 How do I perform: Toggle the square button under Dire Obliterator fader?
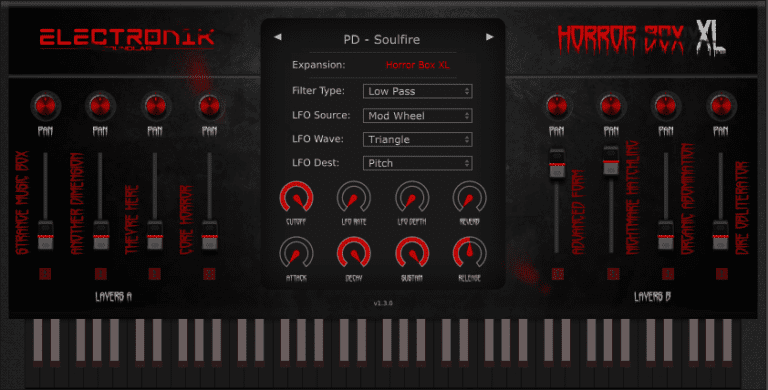click(x=721, y=273)
